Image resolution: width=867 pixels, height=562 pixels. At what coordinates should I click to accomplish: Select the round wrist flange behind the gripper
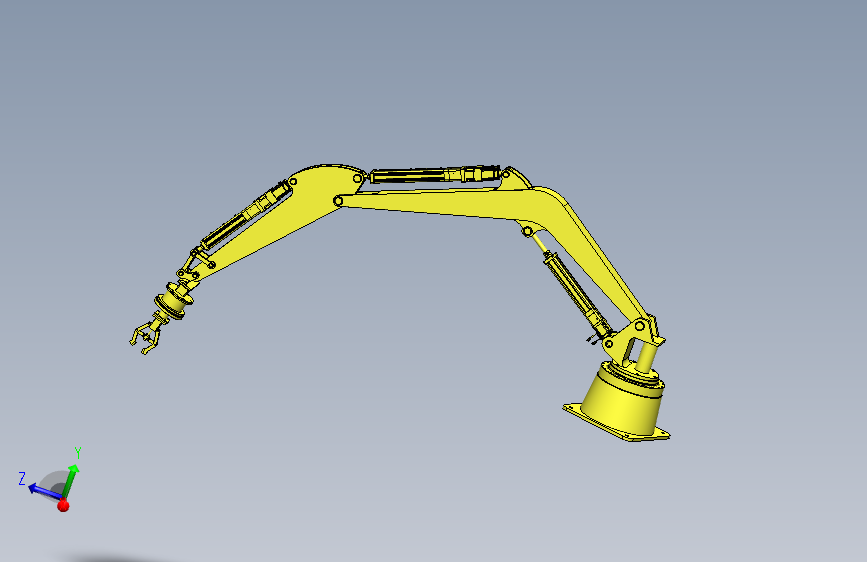[174, 301]
